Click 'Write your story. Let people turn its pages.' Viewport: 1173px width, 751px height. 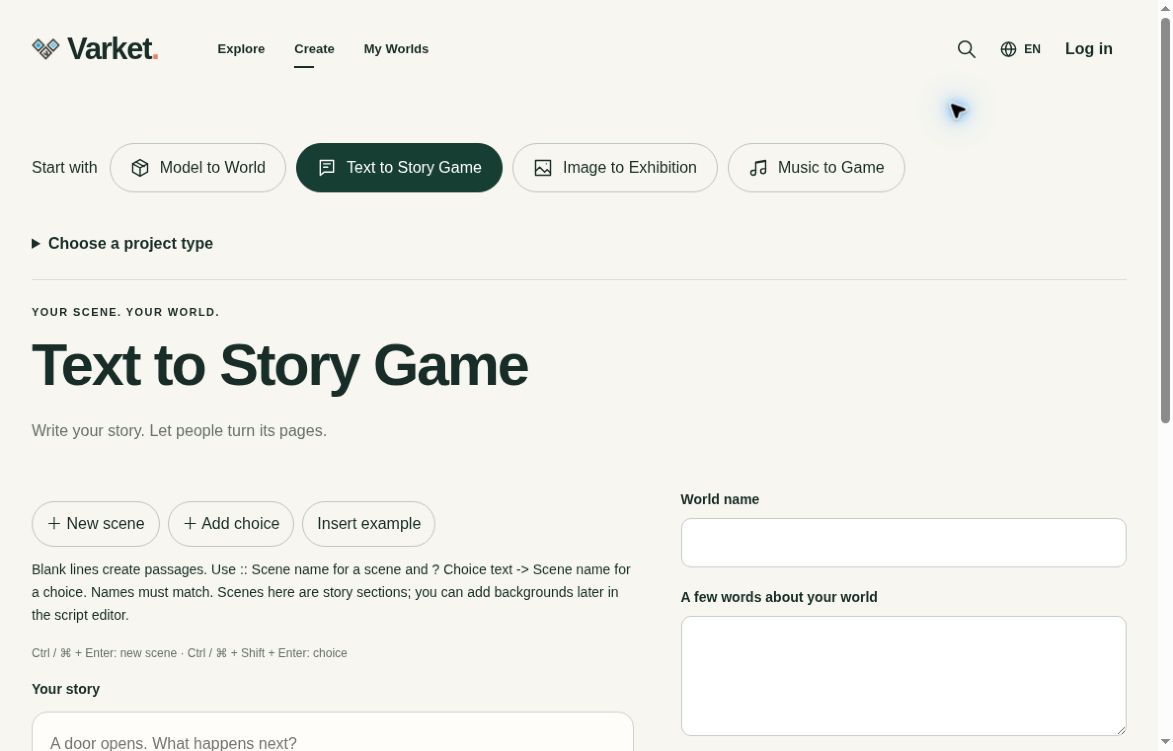click(x=179, y=431)
